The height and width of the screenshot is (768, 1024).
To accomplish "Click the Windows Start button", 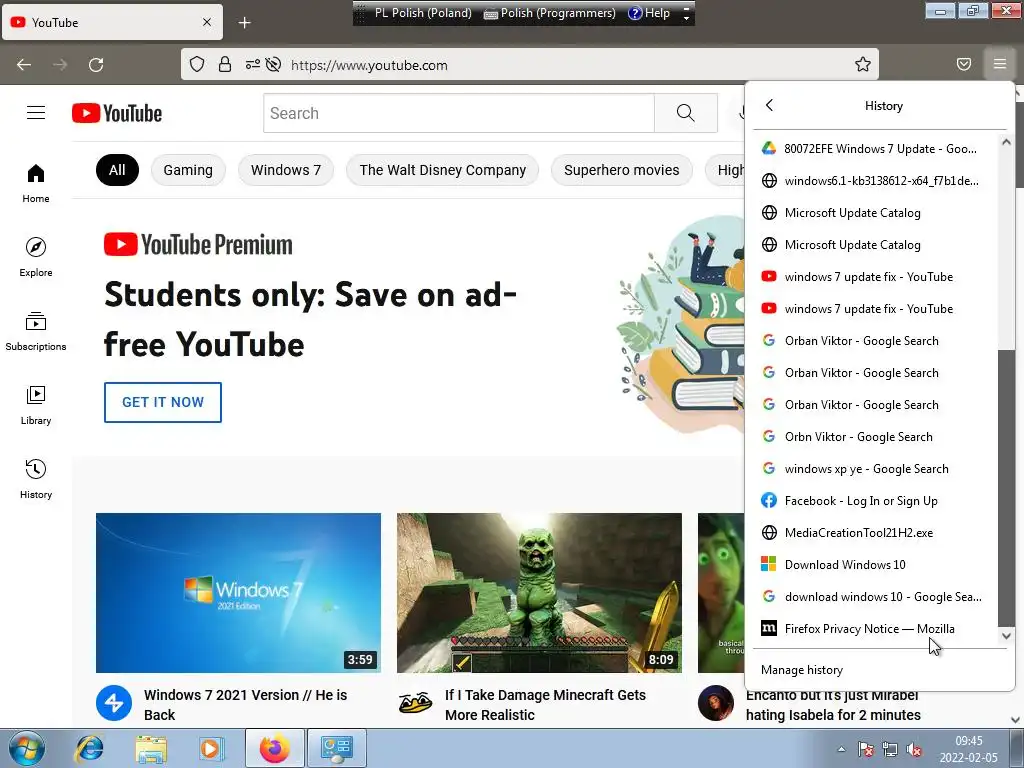I will [26, 748].
